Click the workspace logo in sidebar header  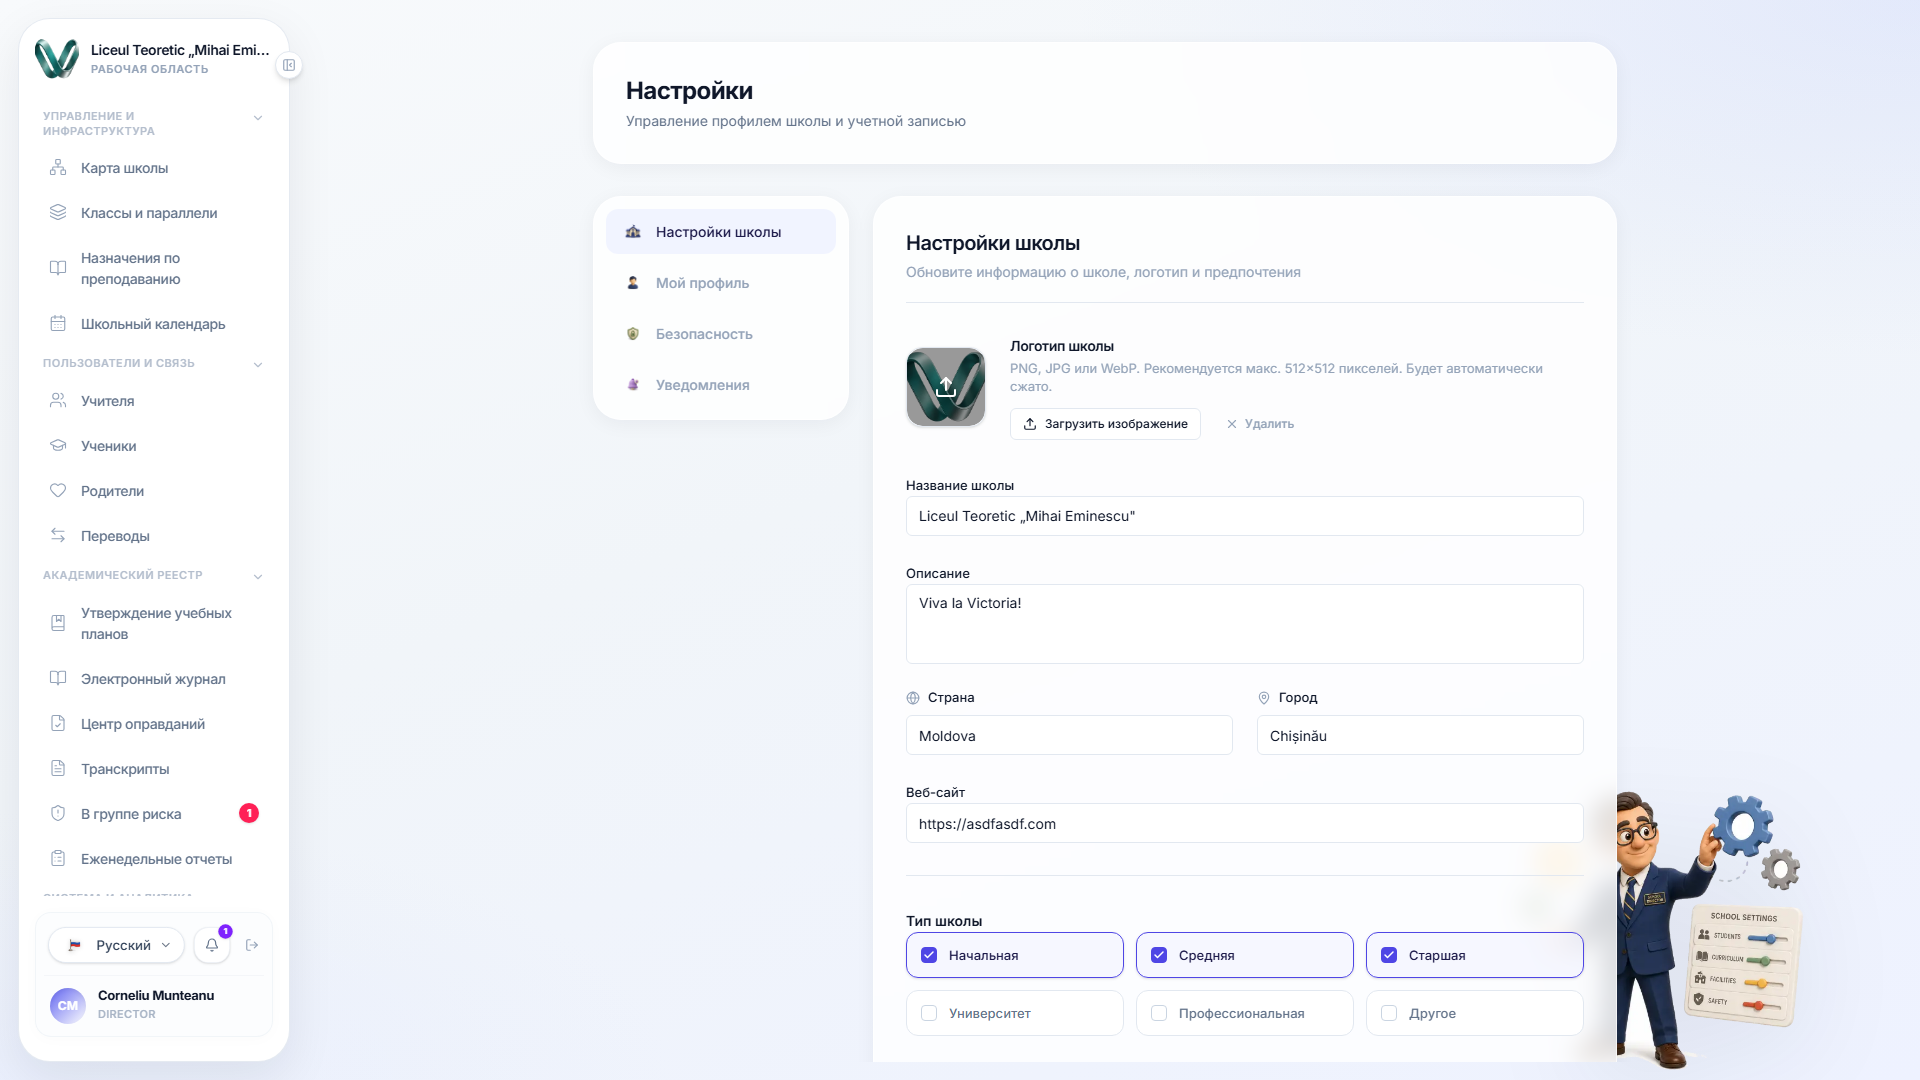[x=57, y=59]
